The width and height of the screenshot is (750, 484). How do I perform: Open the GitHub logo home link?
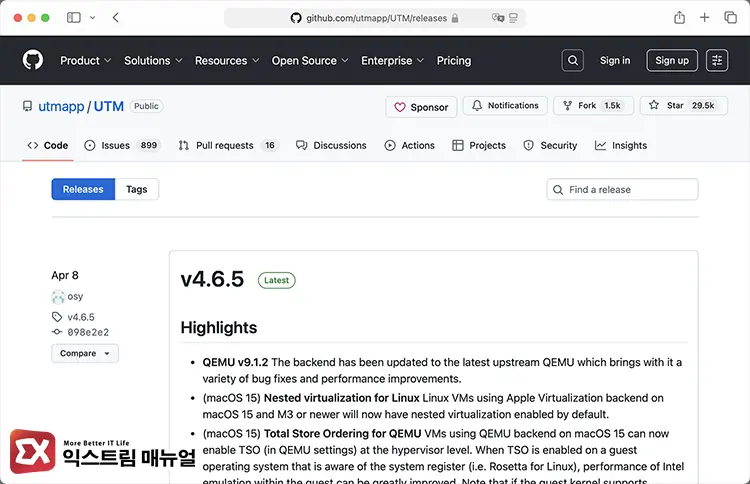coord(33,60)
